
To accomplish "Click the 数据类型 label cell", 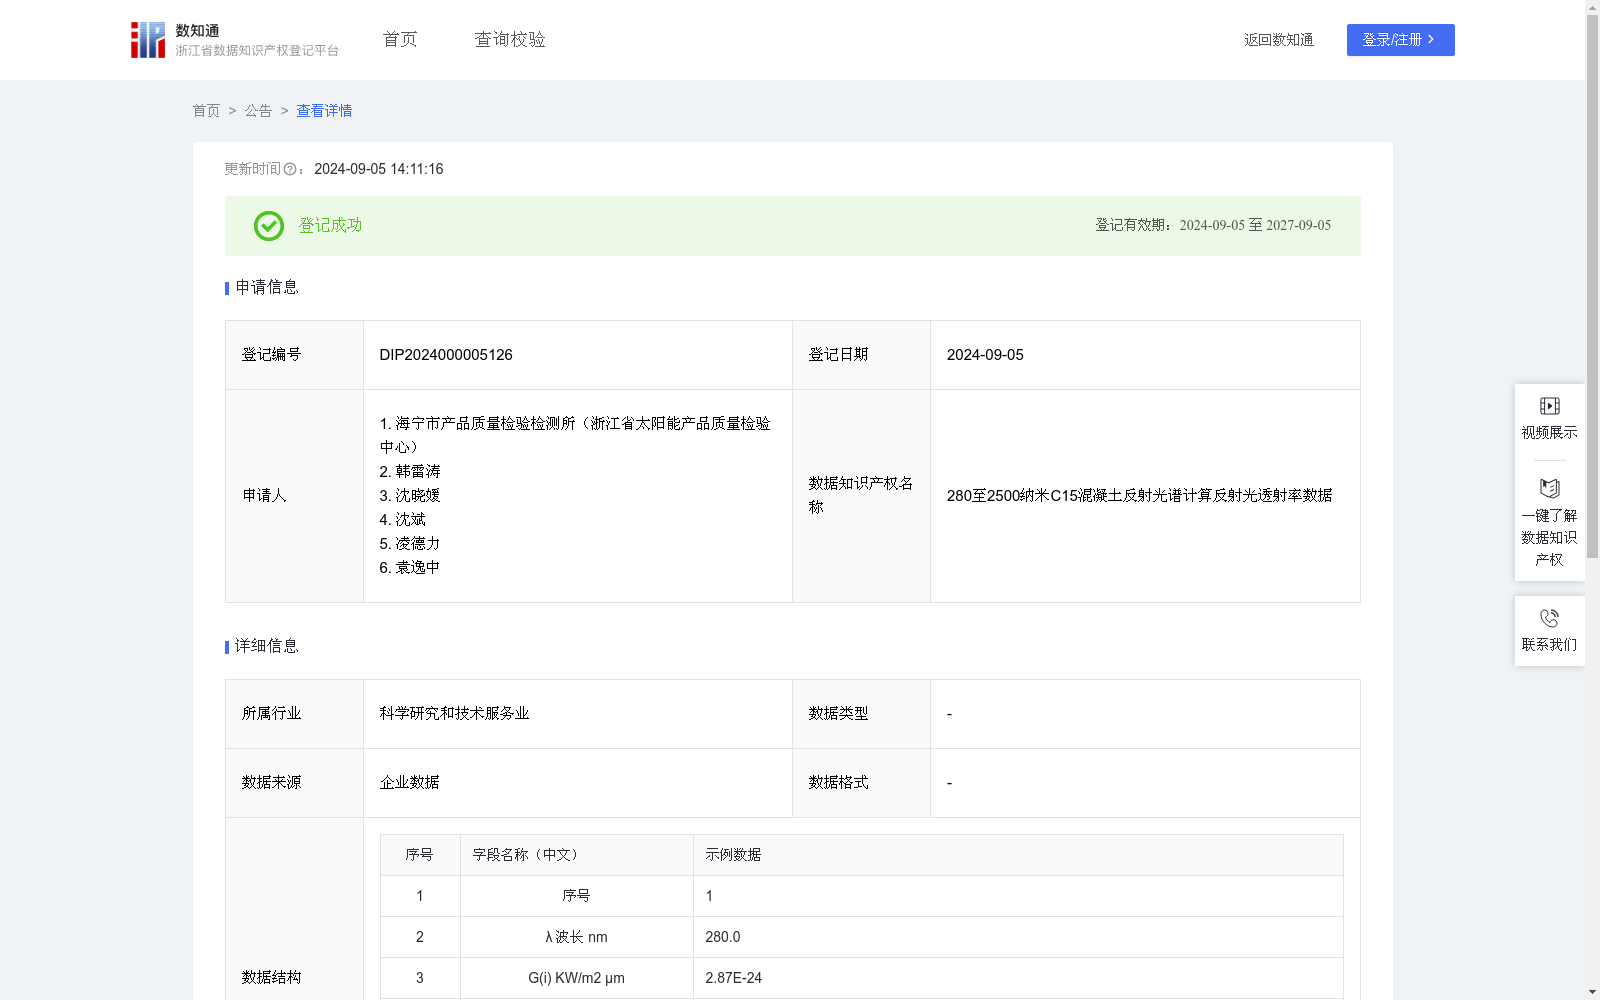I will coord(861,713).
